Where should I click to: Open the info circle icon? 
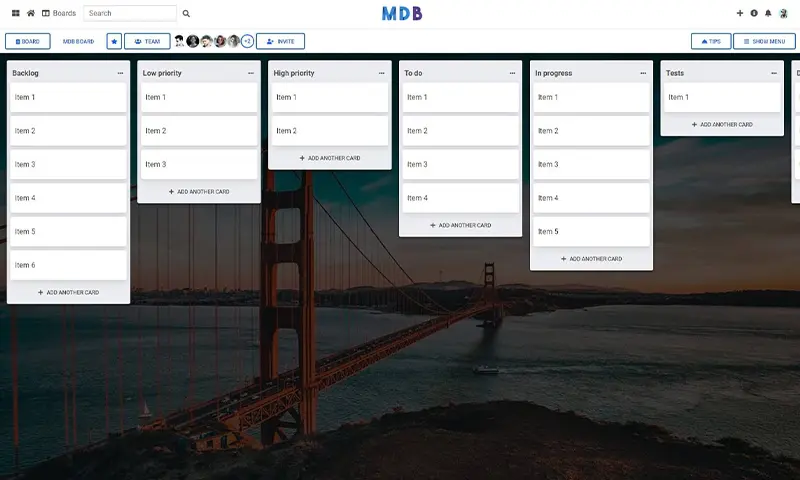point(754,13)
